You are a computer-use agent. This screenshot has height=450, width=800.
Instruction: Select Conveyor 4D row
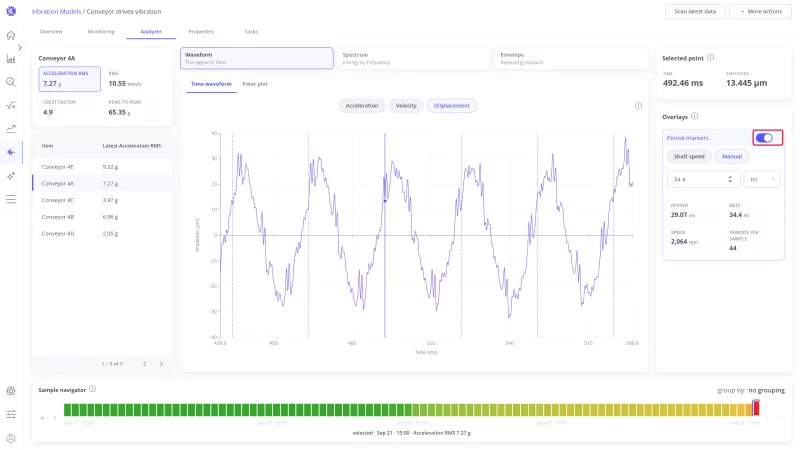102,233
